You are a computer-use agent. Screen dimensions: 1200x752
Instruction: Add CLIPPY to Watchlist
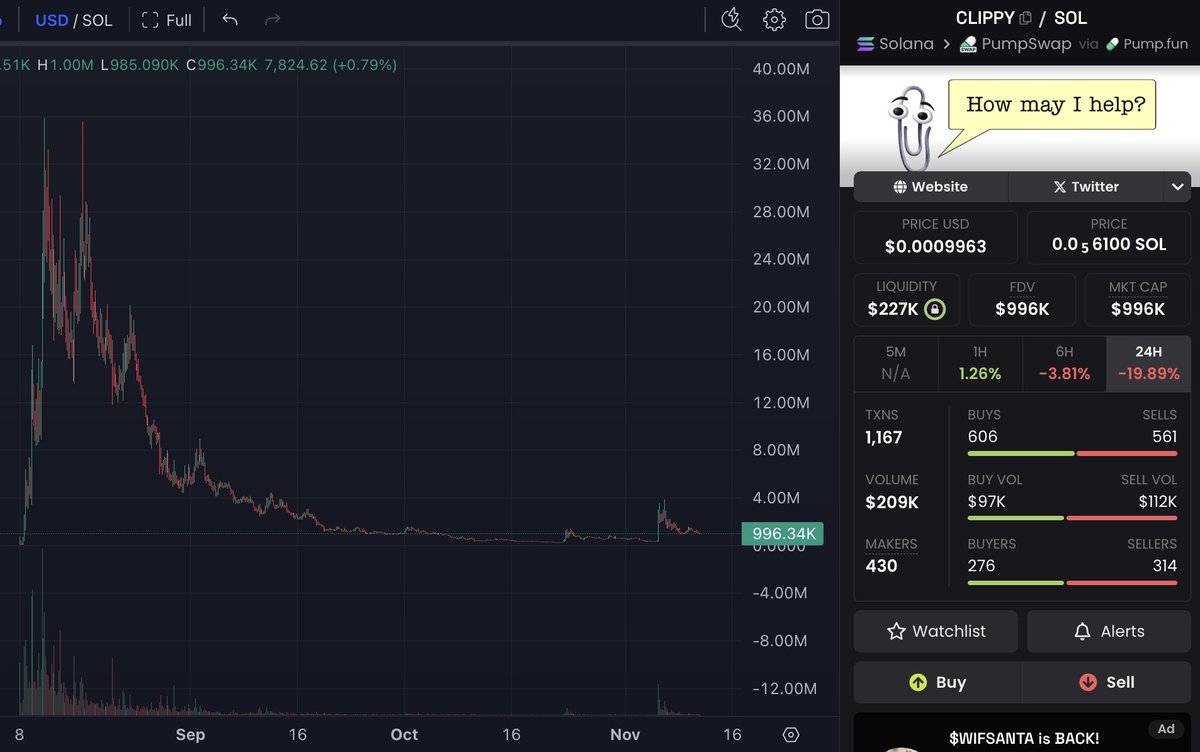click(936, 631)
